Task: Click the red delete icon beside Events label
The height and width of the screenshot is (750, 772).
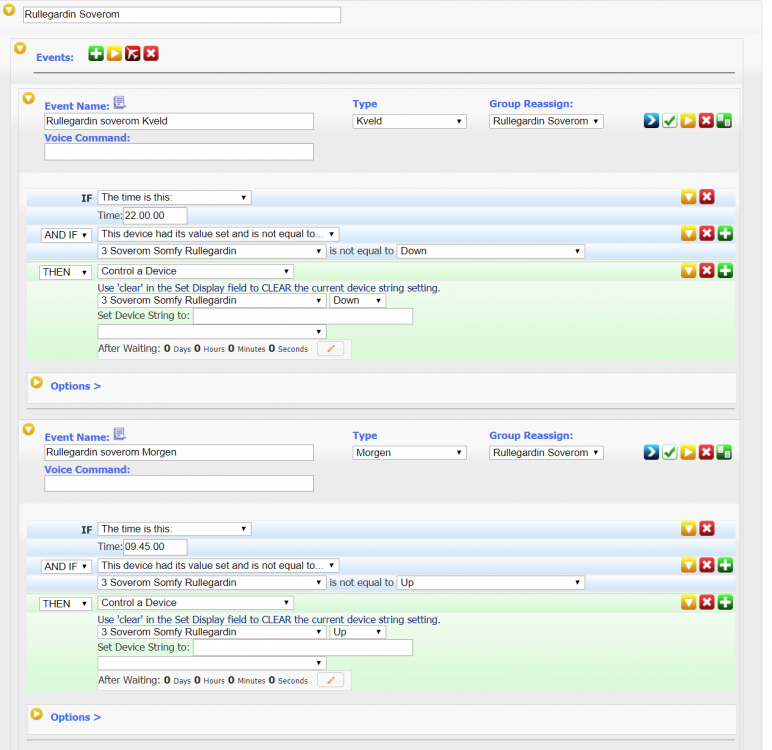Action: point(151,54)
